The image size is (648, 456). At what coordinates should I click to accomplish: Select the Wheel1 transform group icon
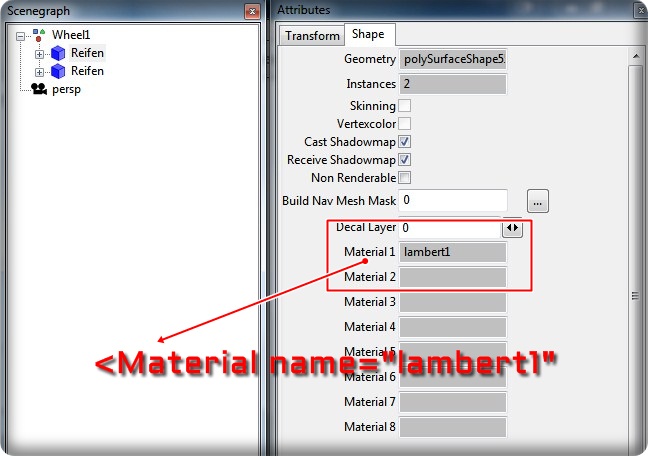tap(39, 34)
